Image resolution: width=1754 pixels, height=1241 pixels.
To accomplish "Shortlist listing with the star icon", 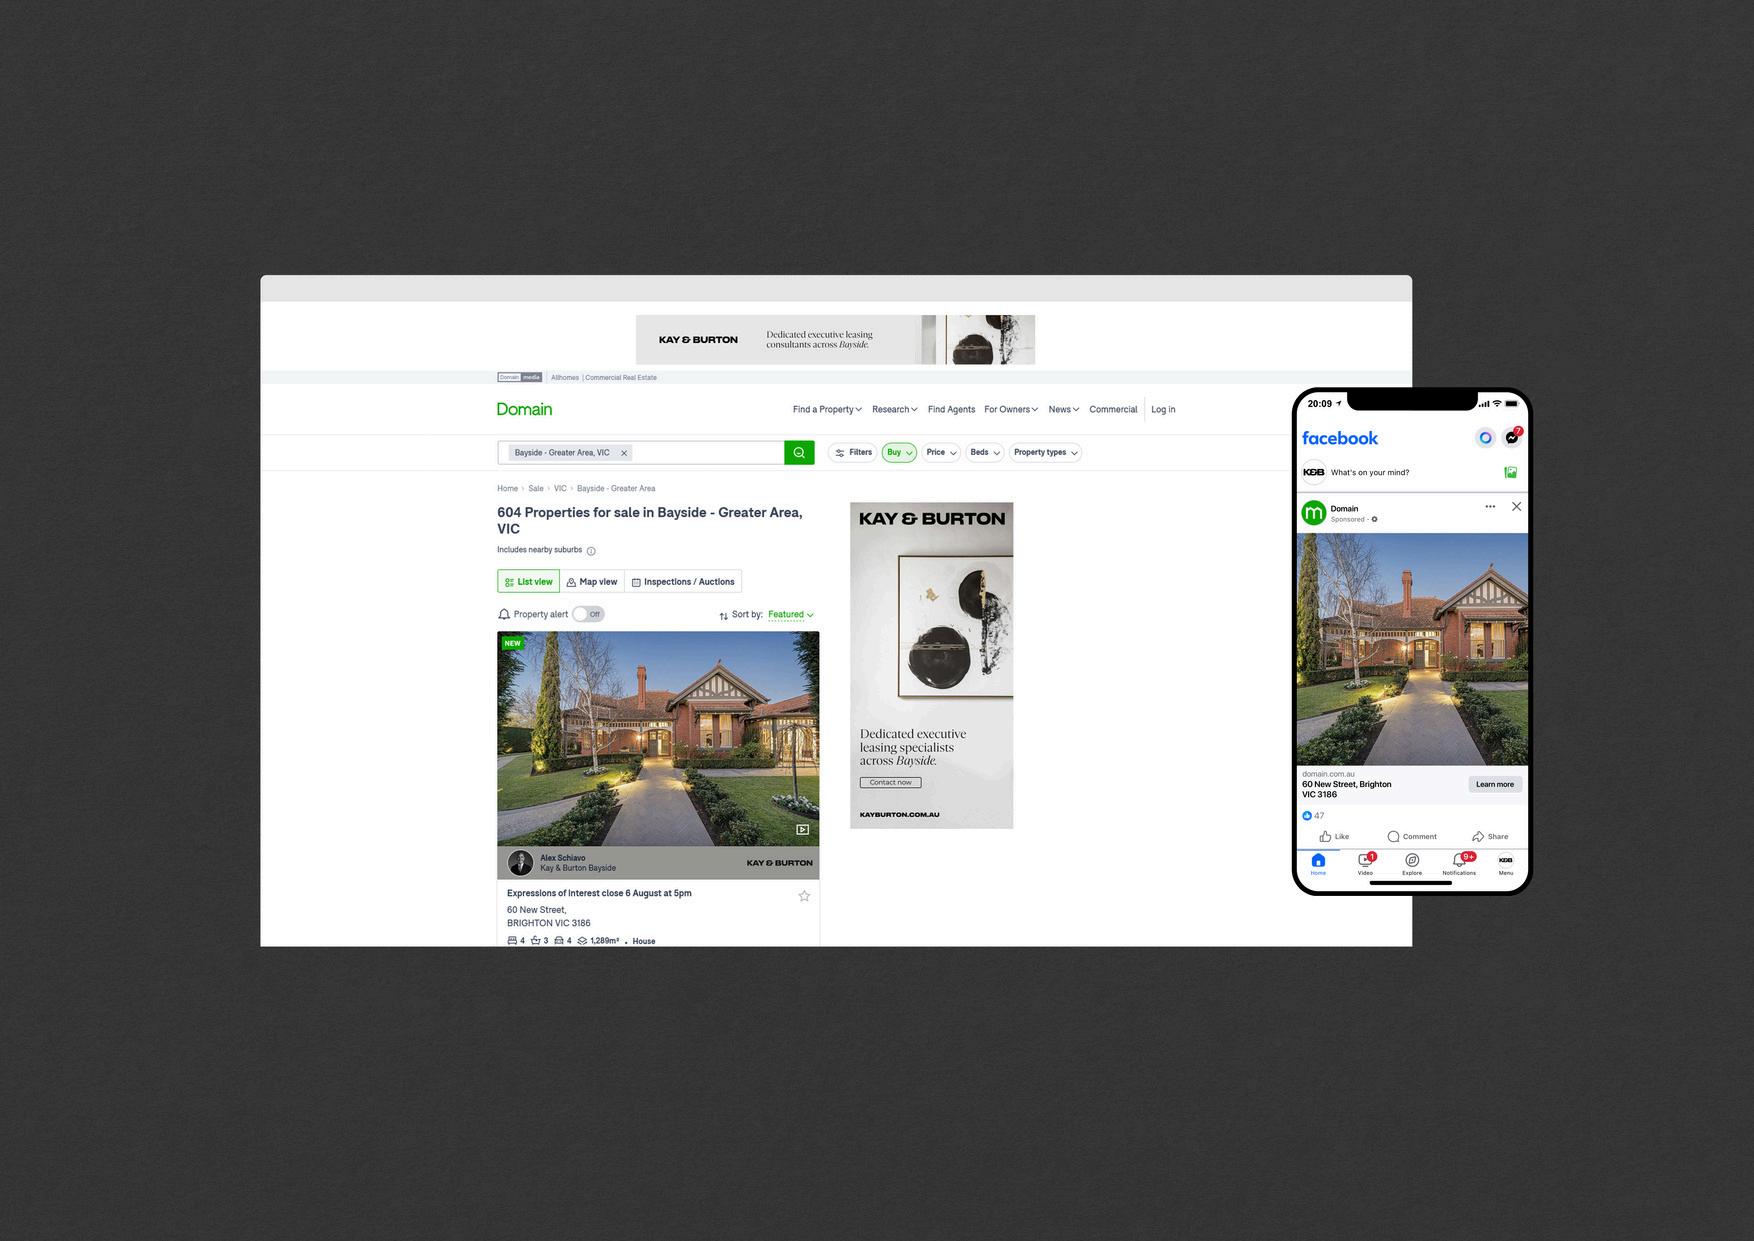I will [804, 896].
